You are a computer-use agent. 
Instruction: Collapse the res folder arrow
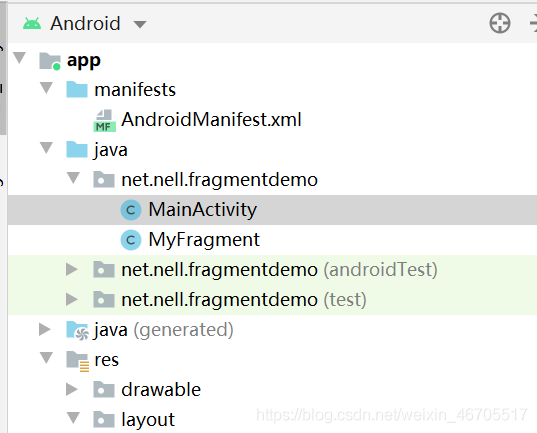(46, 358)
